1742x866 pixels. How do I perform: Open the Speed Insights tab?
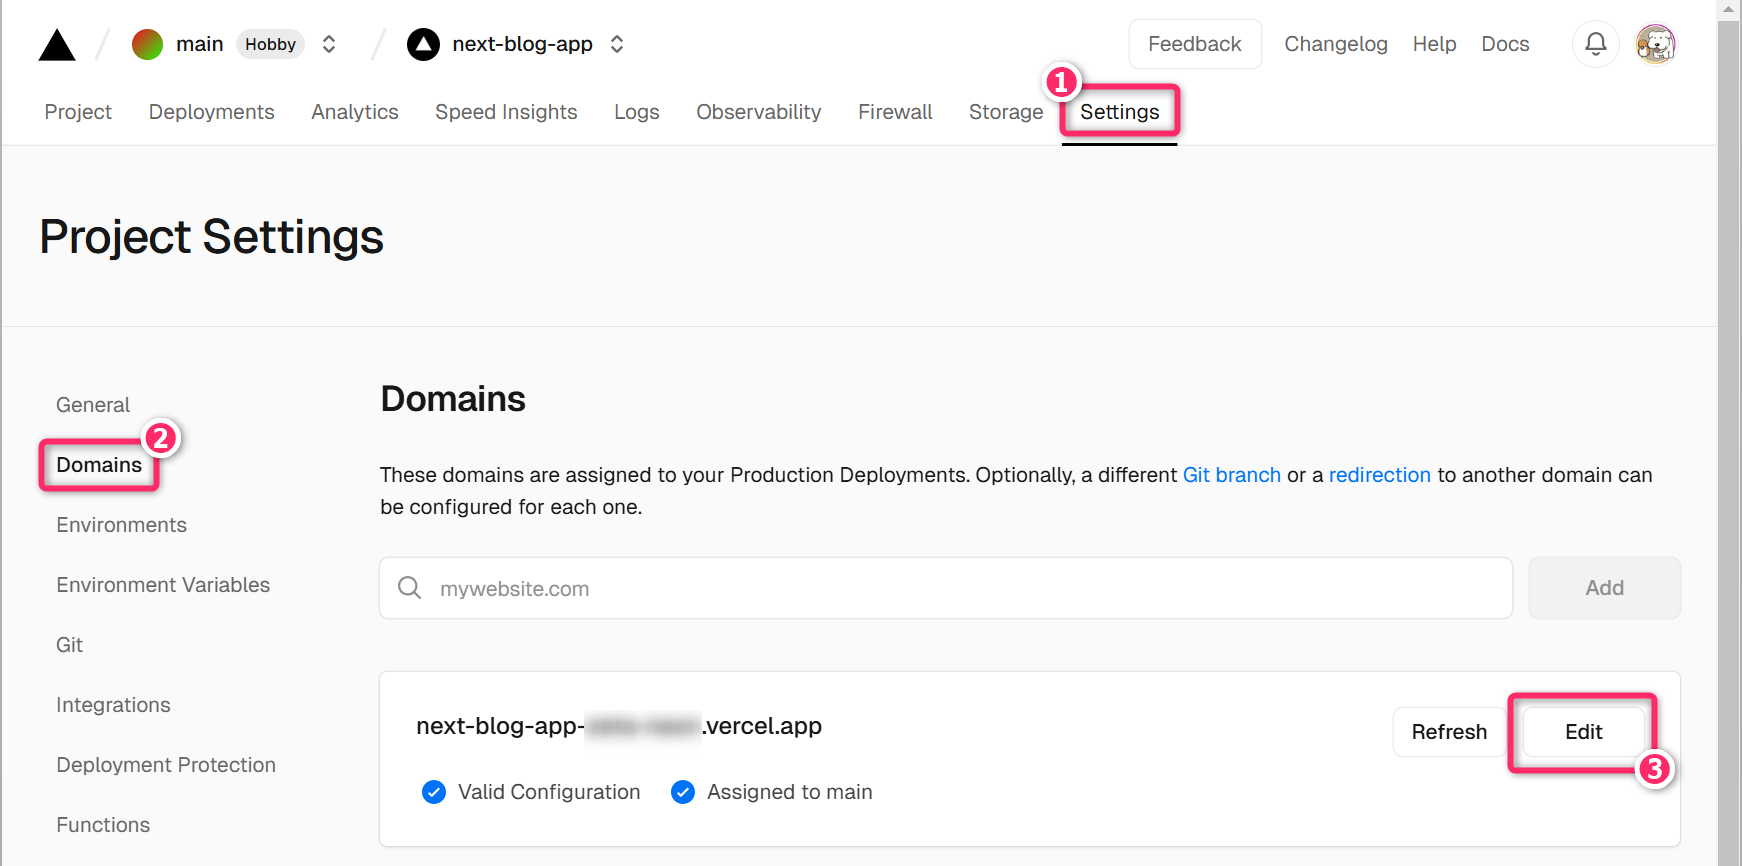(x=506, y=112)
